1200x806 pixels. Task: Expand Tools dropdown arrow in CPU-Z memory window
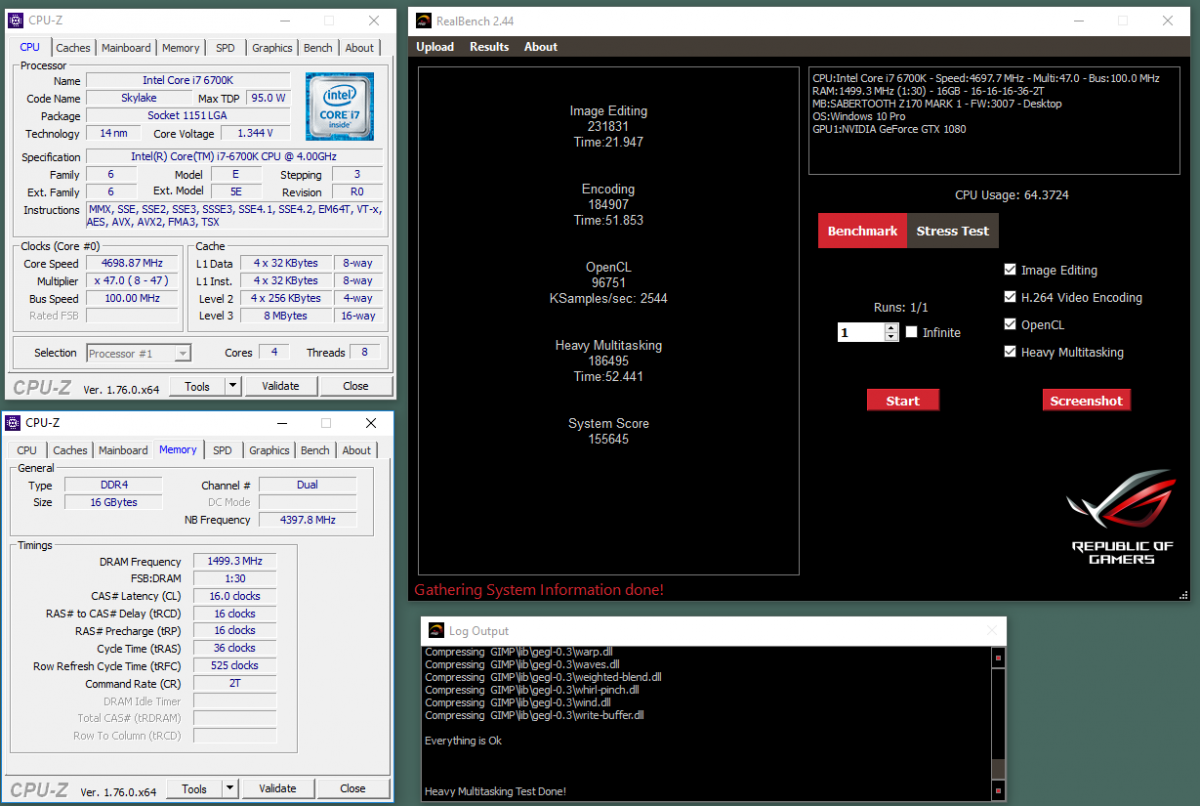(x=231, y=789)
